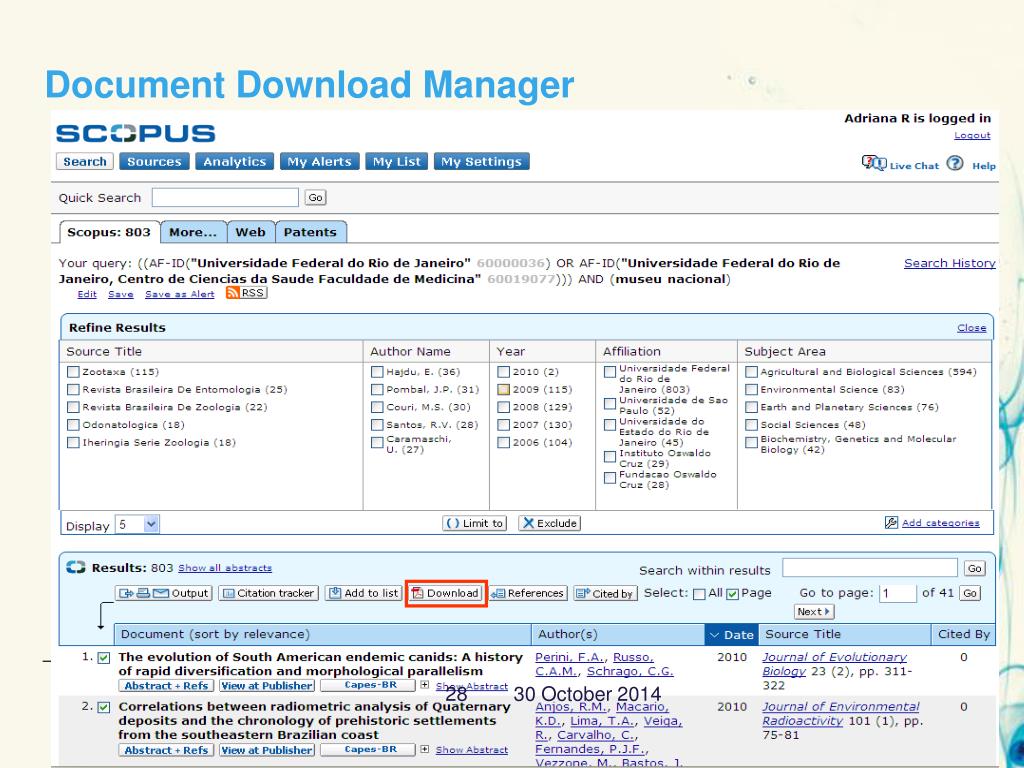The height and width of the screenshot is (768, 1024).
Task: Click the Save query link
Action: [121, 295]
